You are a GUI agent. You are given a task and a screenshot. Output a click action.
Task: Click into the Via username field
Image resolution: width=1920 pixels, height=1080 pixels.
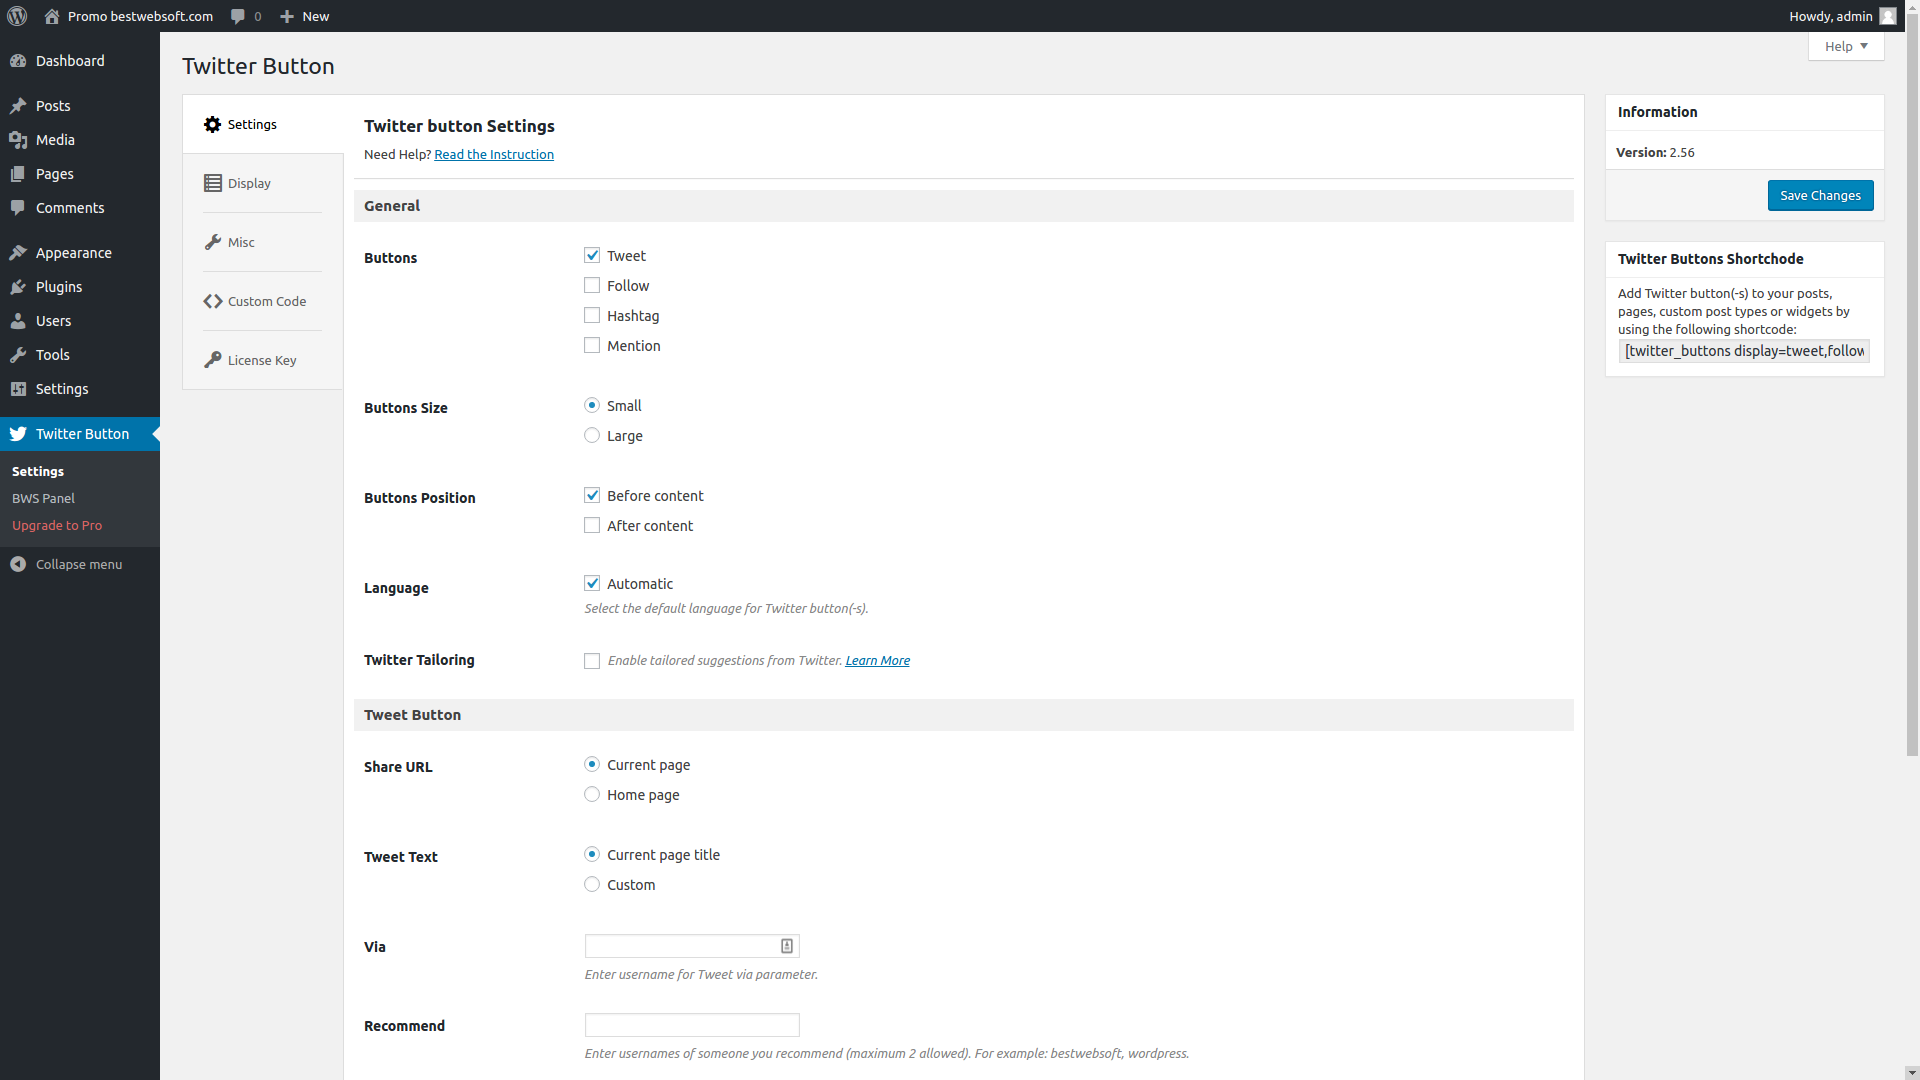click(692, 946)
